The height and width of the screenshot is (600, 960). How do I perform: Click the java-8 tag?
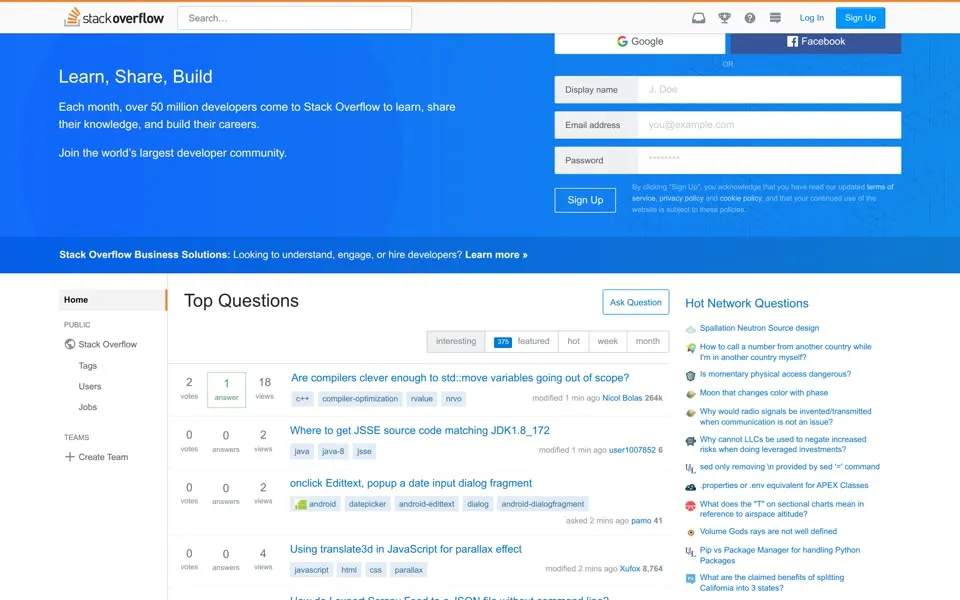click(333, 451)
